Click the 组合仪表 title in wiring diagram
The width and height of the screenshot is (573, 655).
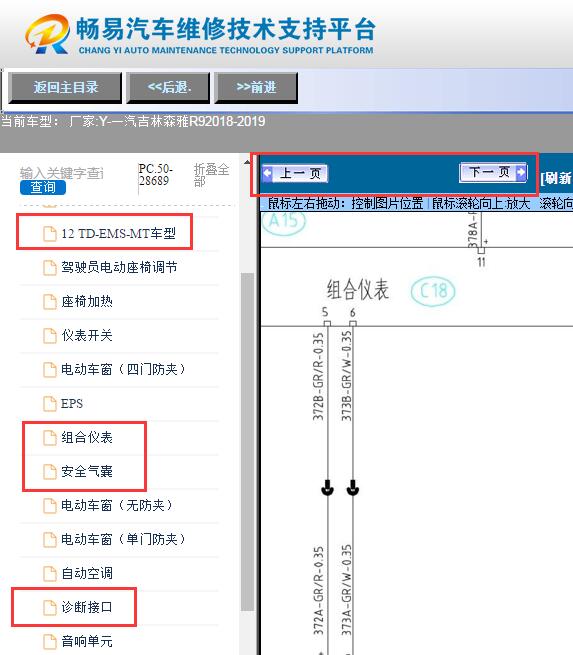[x=357, y=289]
